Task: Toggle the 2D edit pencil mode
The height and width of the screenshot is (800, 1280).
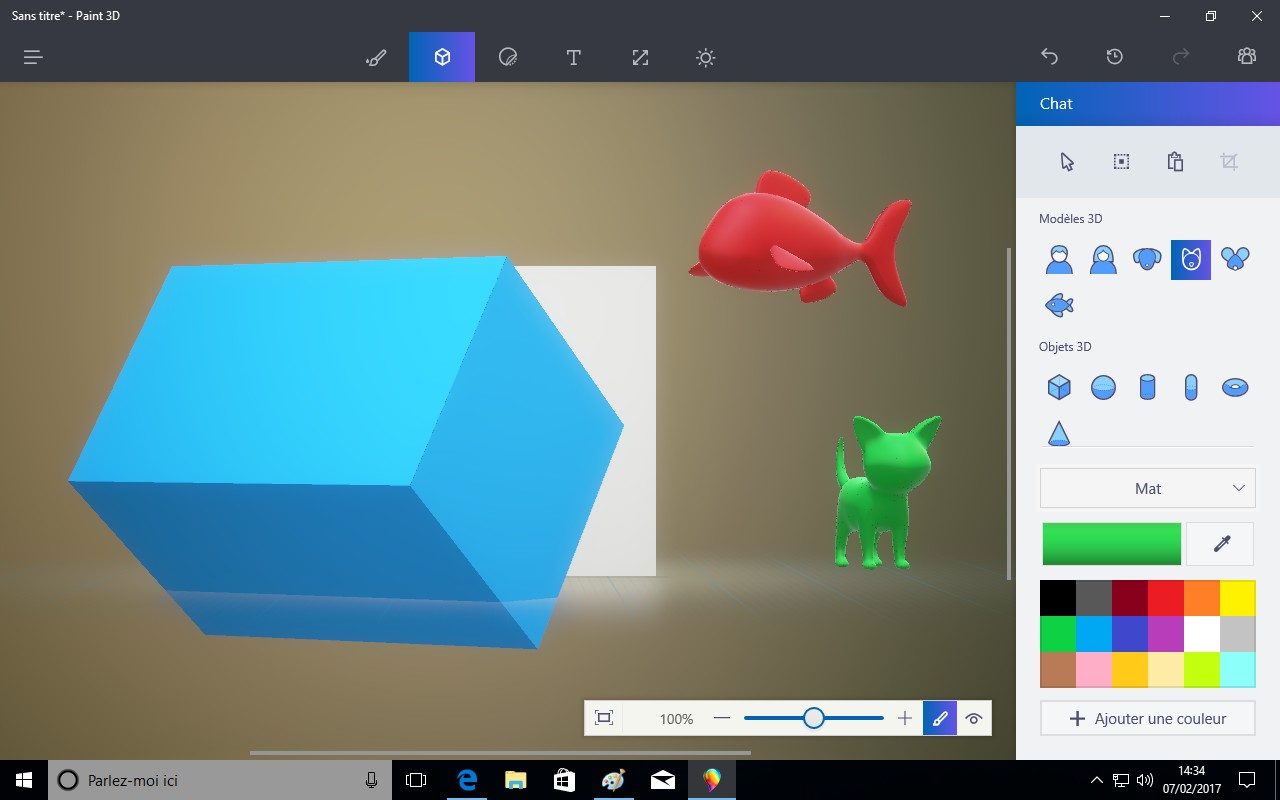Action: point(940,718)
